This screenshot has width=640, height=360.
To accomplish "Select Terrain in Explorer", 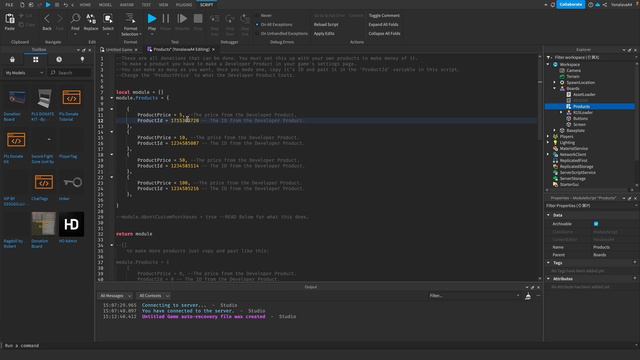I will point(573,76).
